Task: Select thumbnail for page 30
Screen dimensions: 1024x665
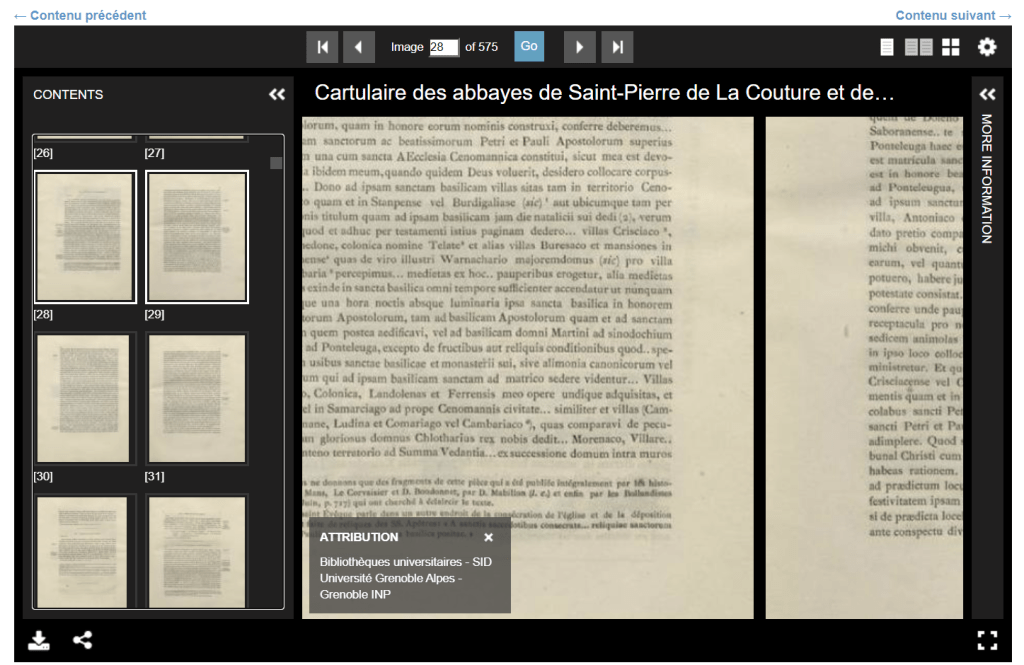Action: (x=85, y=398)
